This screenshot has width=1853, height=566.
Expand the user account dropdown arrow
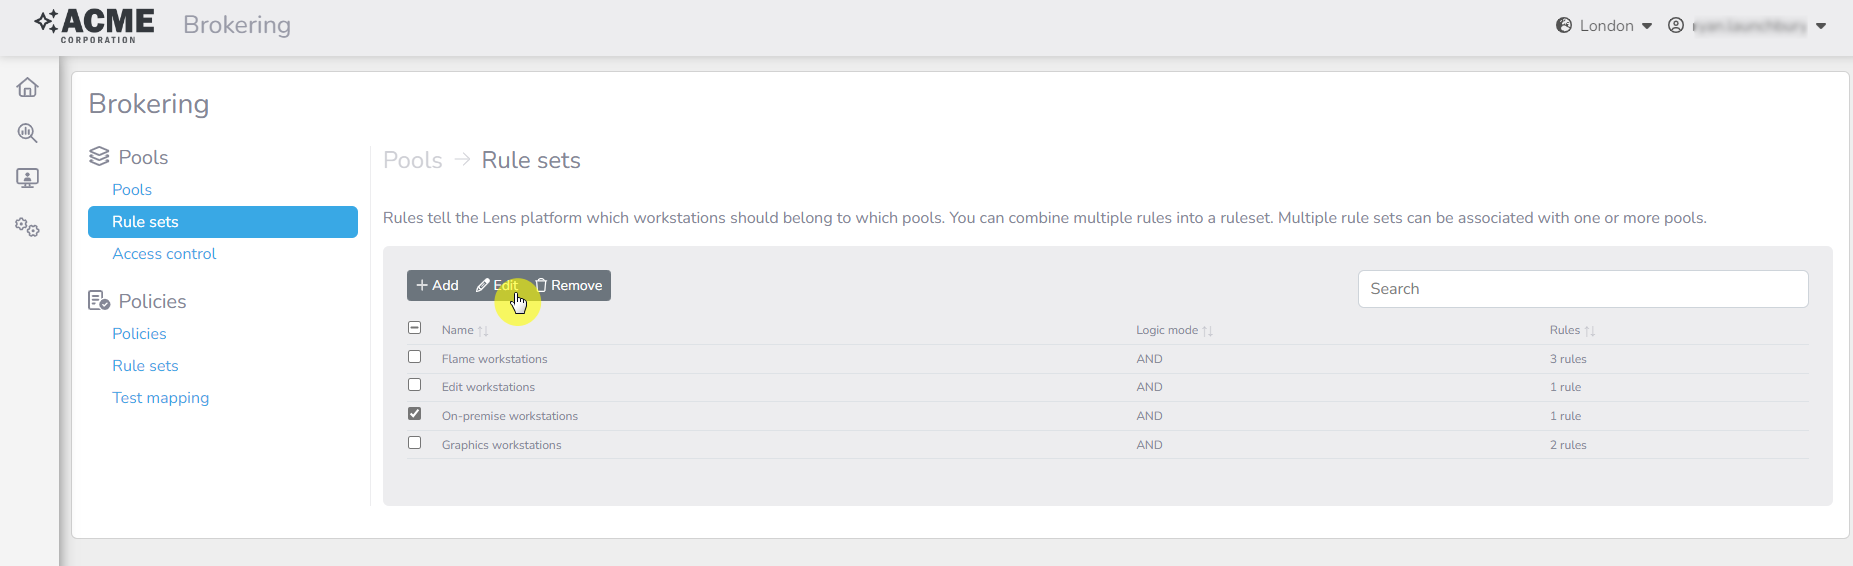click(1821, 26)
